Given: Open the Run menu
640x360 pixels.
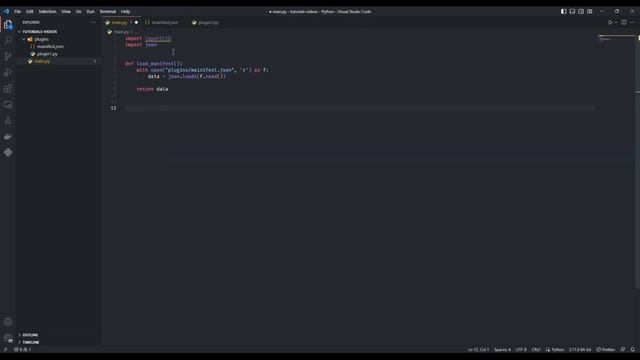Looking at the screenshot, I should click(x=90, y=11).
